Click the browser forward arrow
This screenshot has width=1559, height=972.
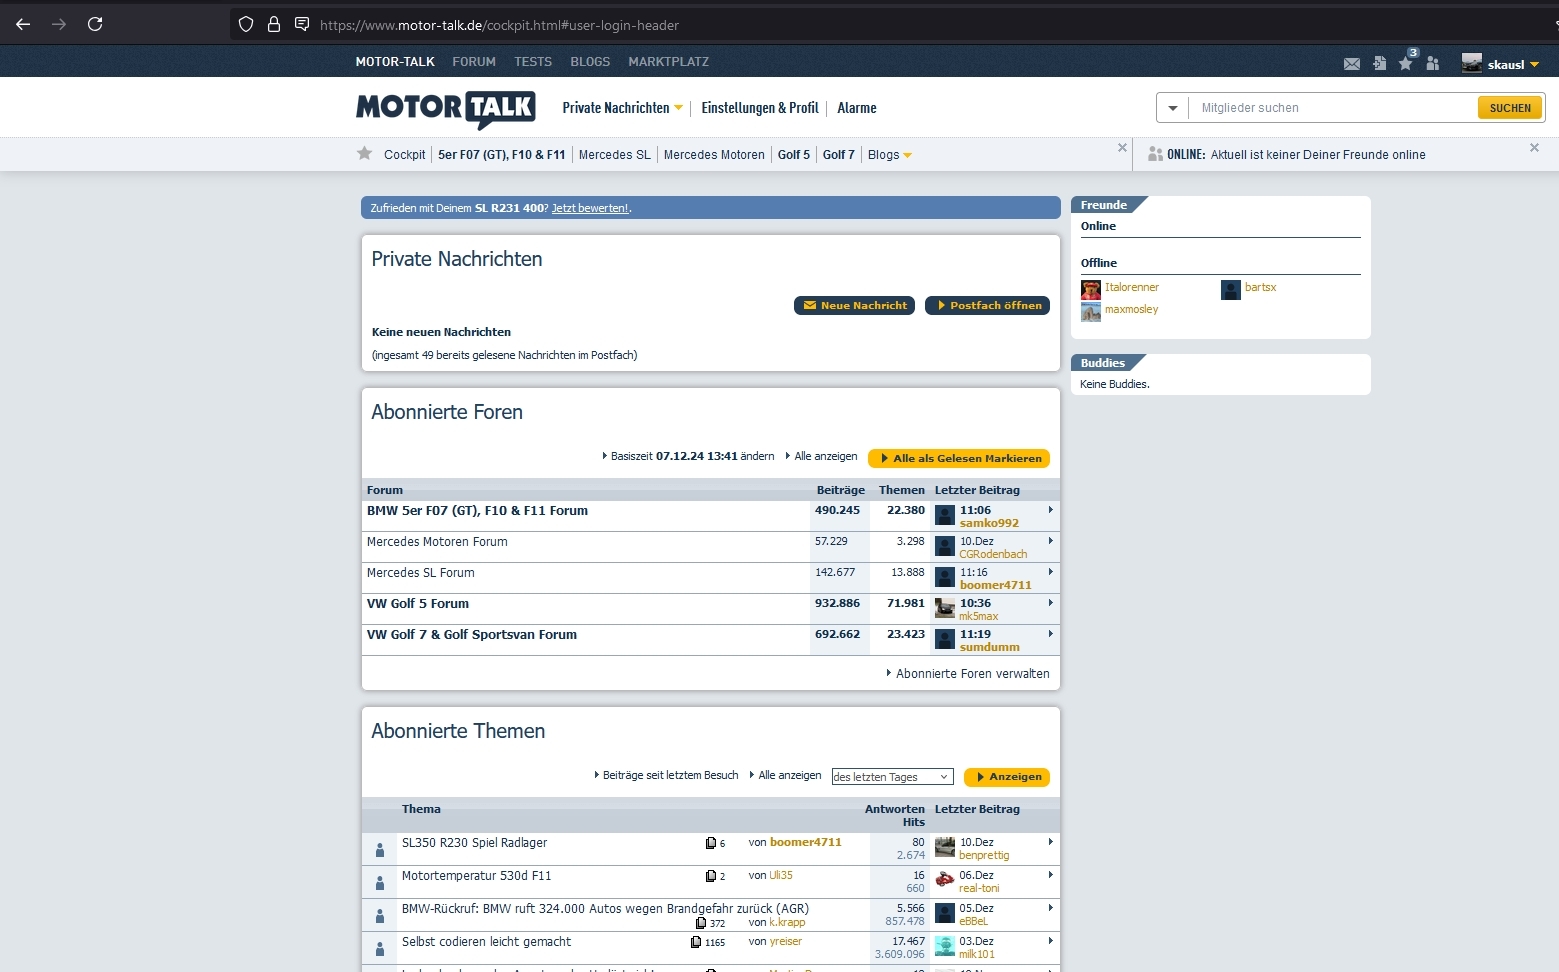[x=59, y=24]
